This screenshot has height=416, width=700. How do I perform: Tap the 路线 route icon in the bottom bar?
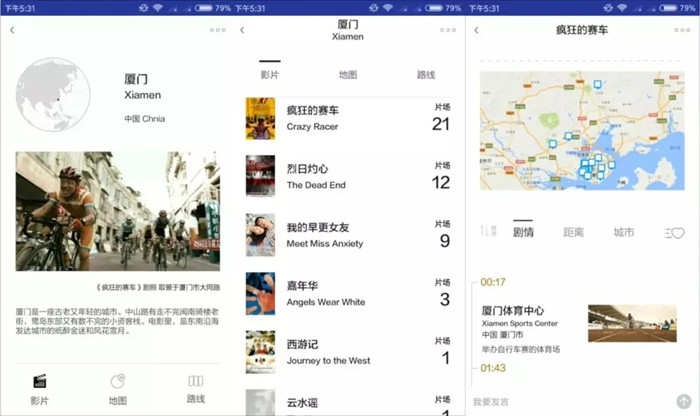tap(196, 381)
